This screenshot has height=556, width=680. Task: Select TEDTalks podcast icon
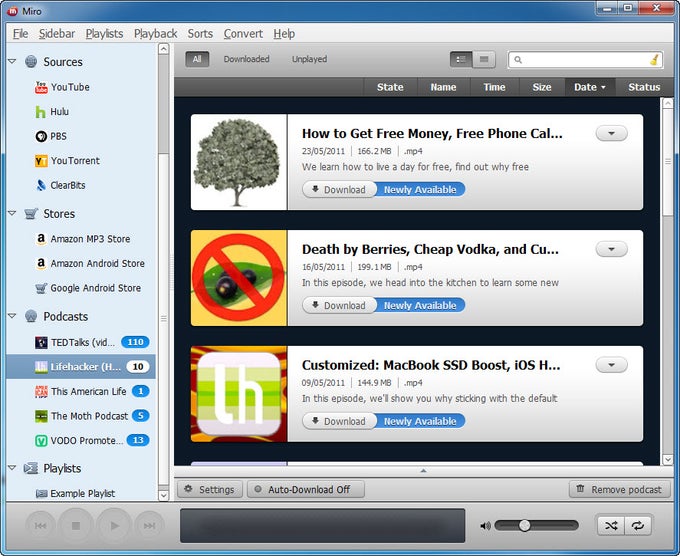41,342
